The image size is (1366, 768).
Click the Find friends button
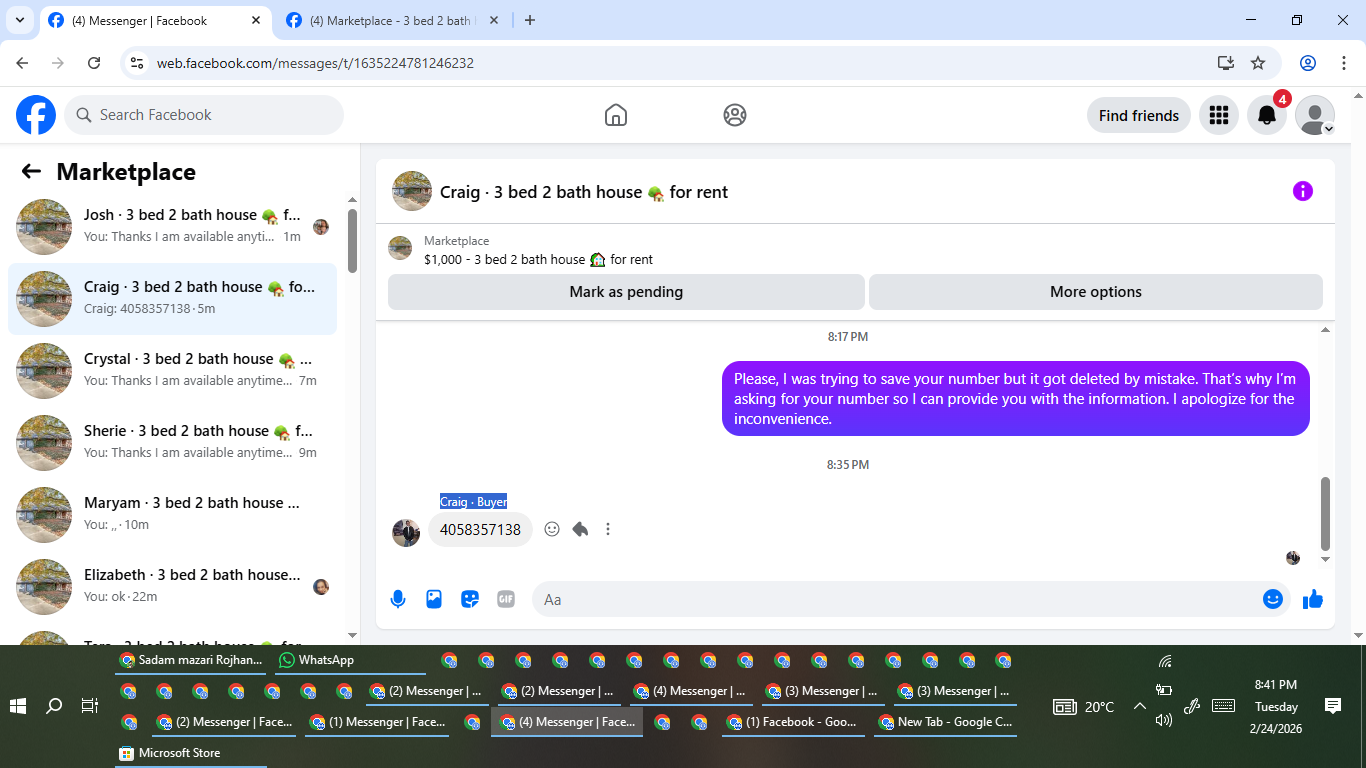point(1139,115)
